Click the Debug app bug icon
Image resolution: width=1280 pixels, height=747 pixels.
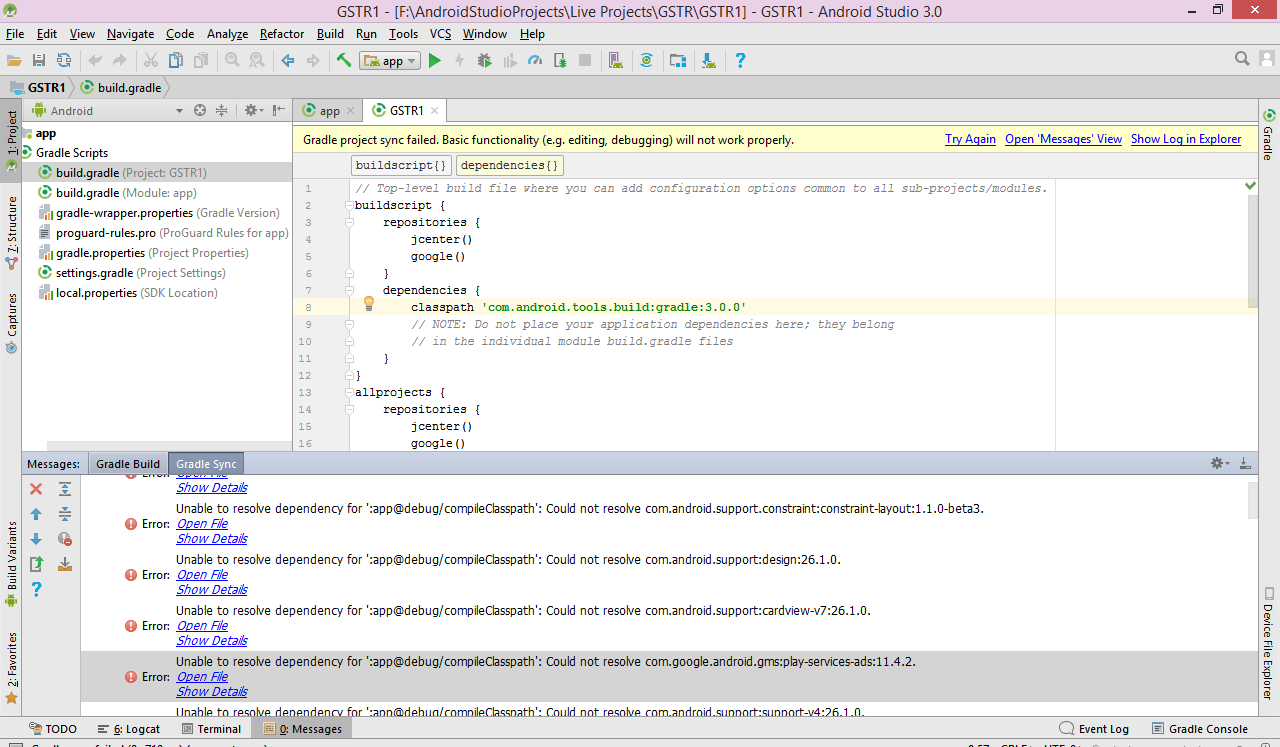[485, 61]
